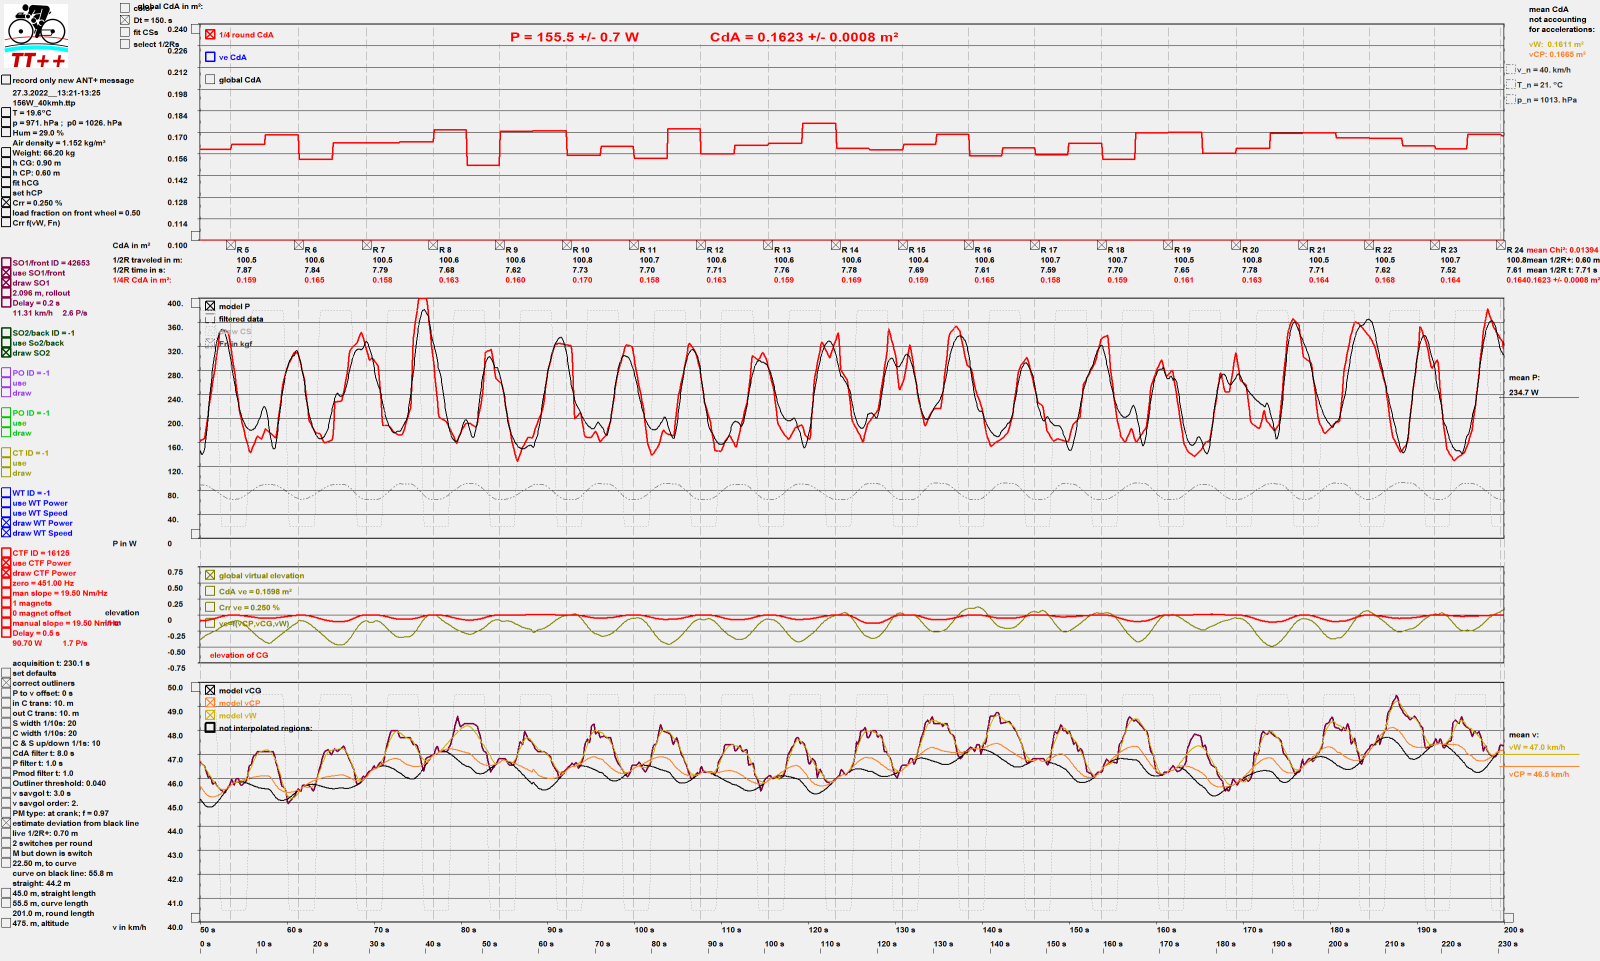1600x961 pixels.
Task: Hide the draw WT Power trace
Action: tap(6, 523)
